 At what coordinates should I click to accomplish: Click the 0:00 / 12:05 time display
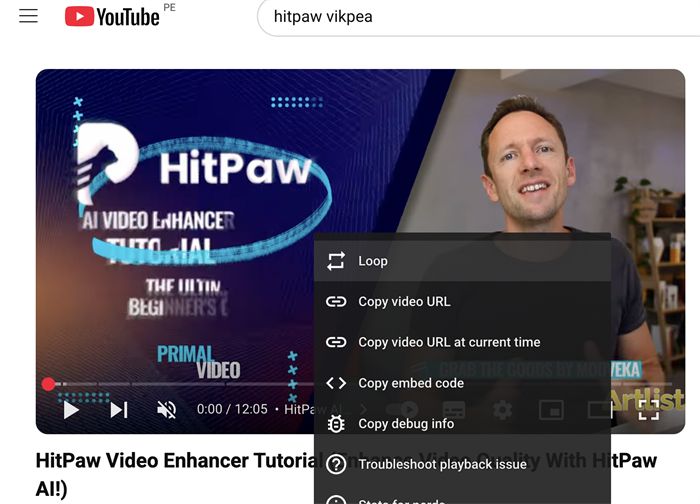pyautogui.click(x=232, y=409)
